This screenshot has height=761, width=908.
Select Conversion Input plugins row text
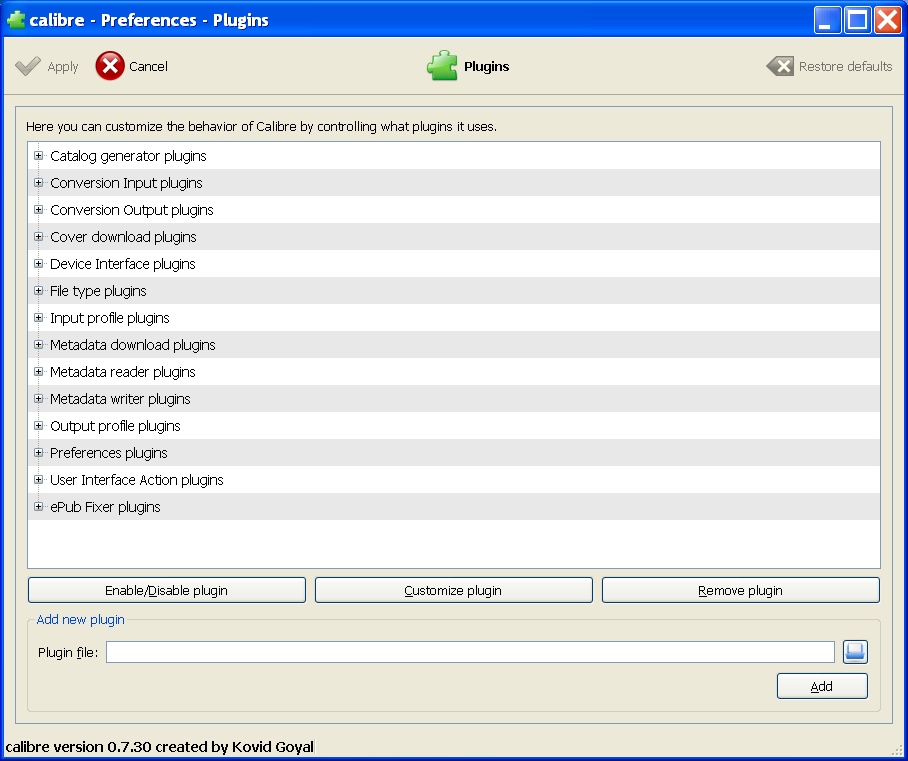coord(126,183)
